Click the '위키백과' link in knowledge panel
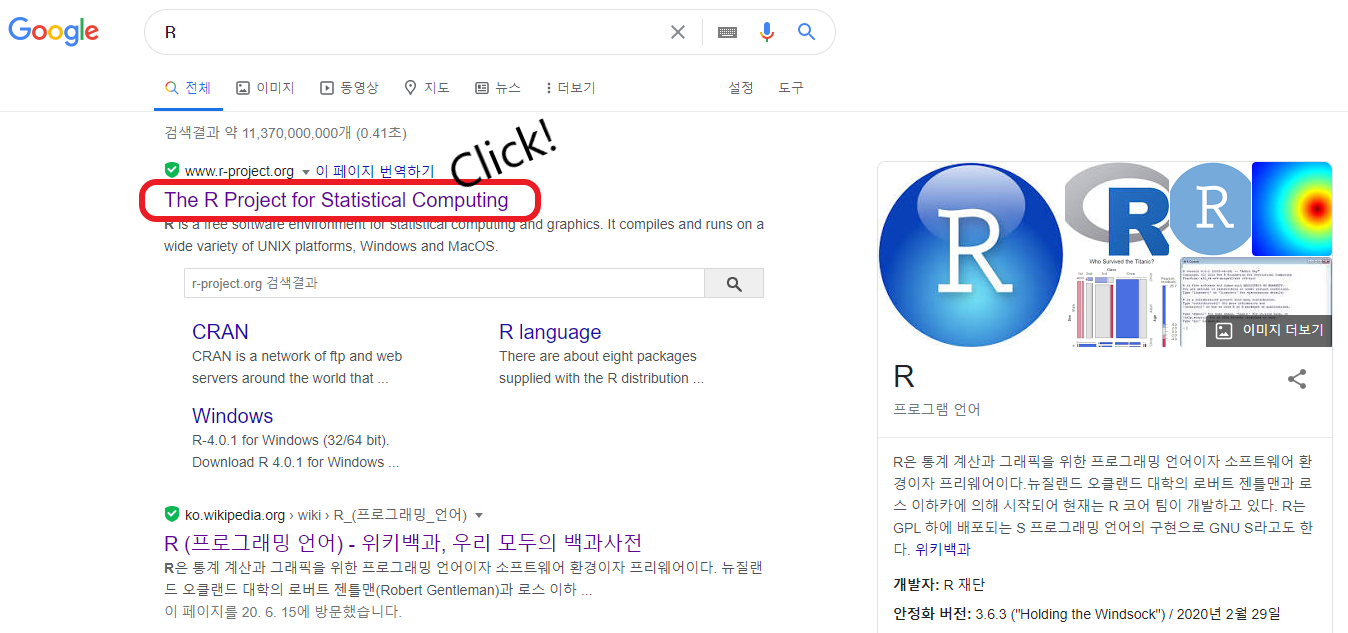Viewport: 1348px width, 633px height. click(943, 549)
